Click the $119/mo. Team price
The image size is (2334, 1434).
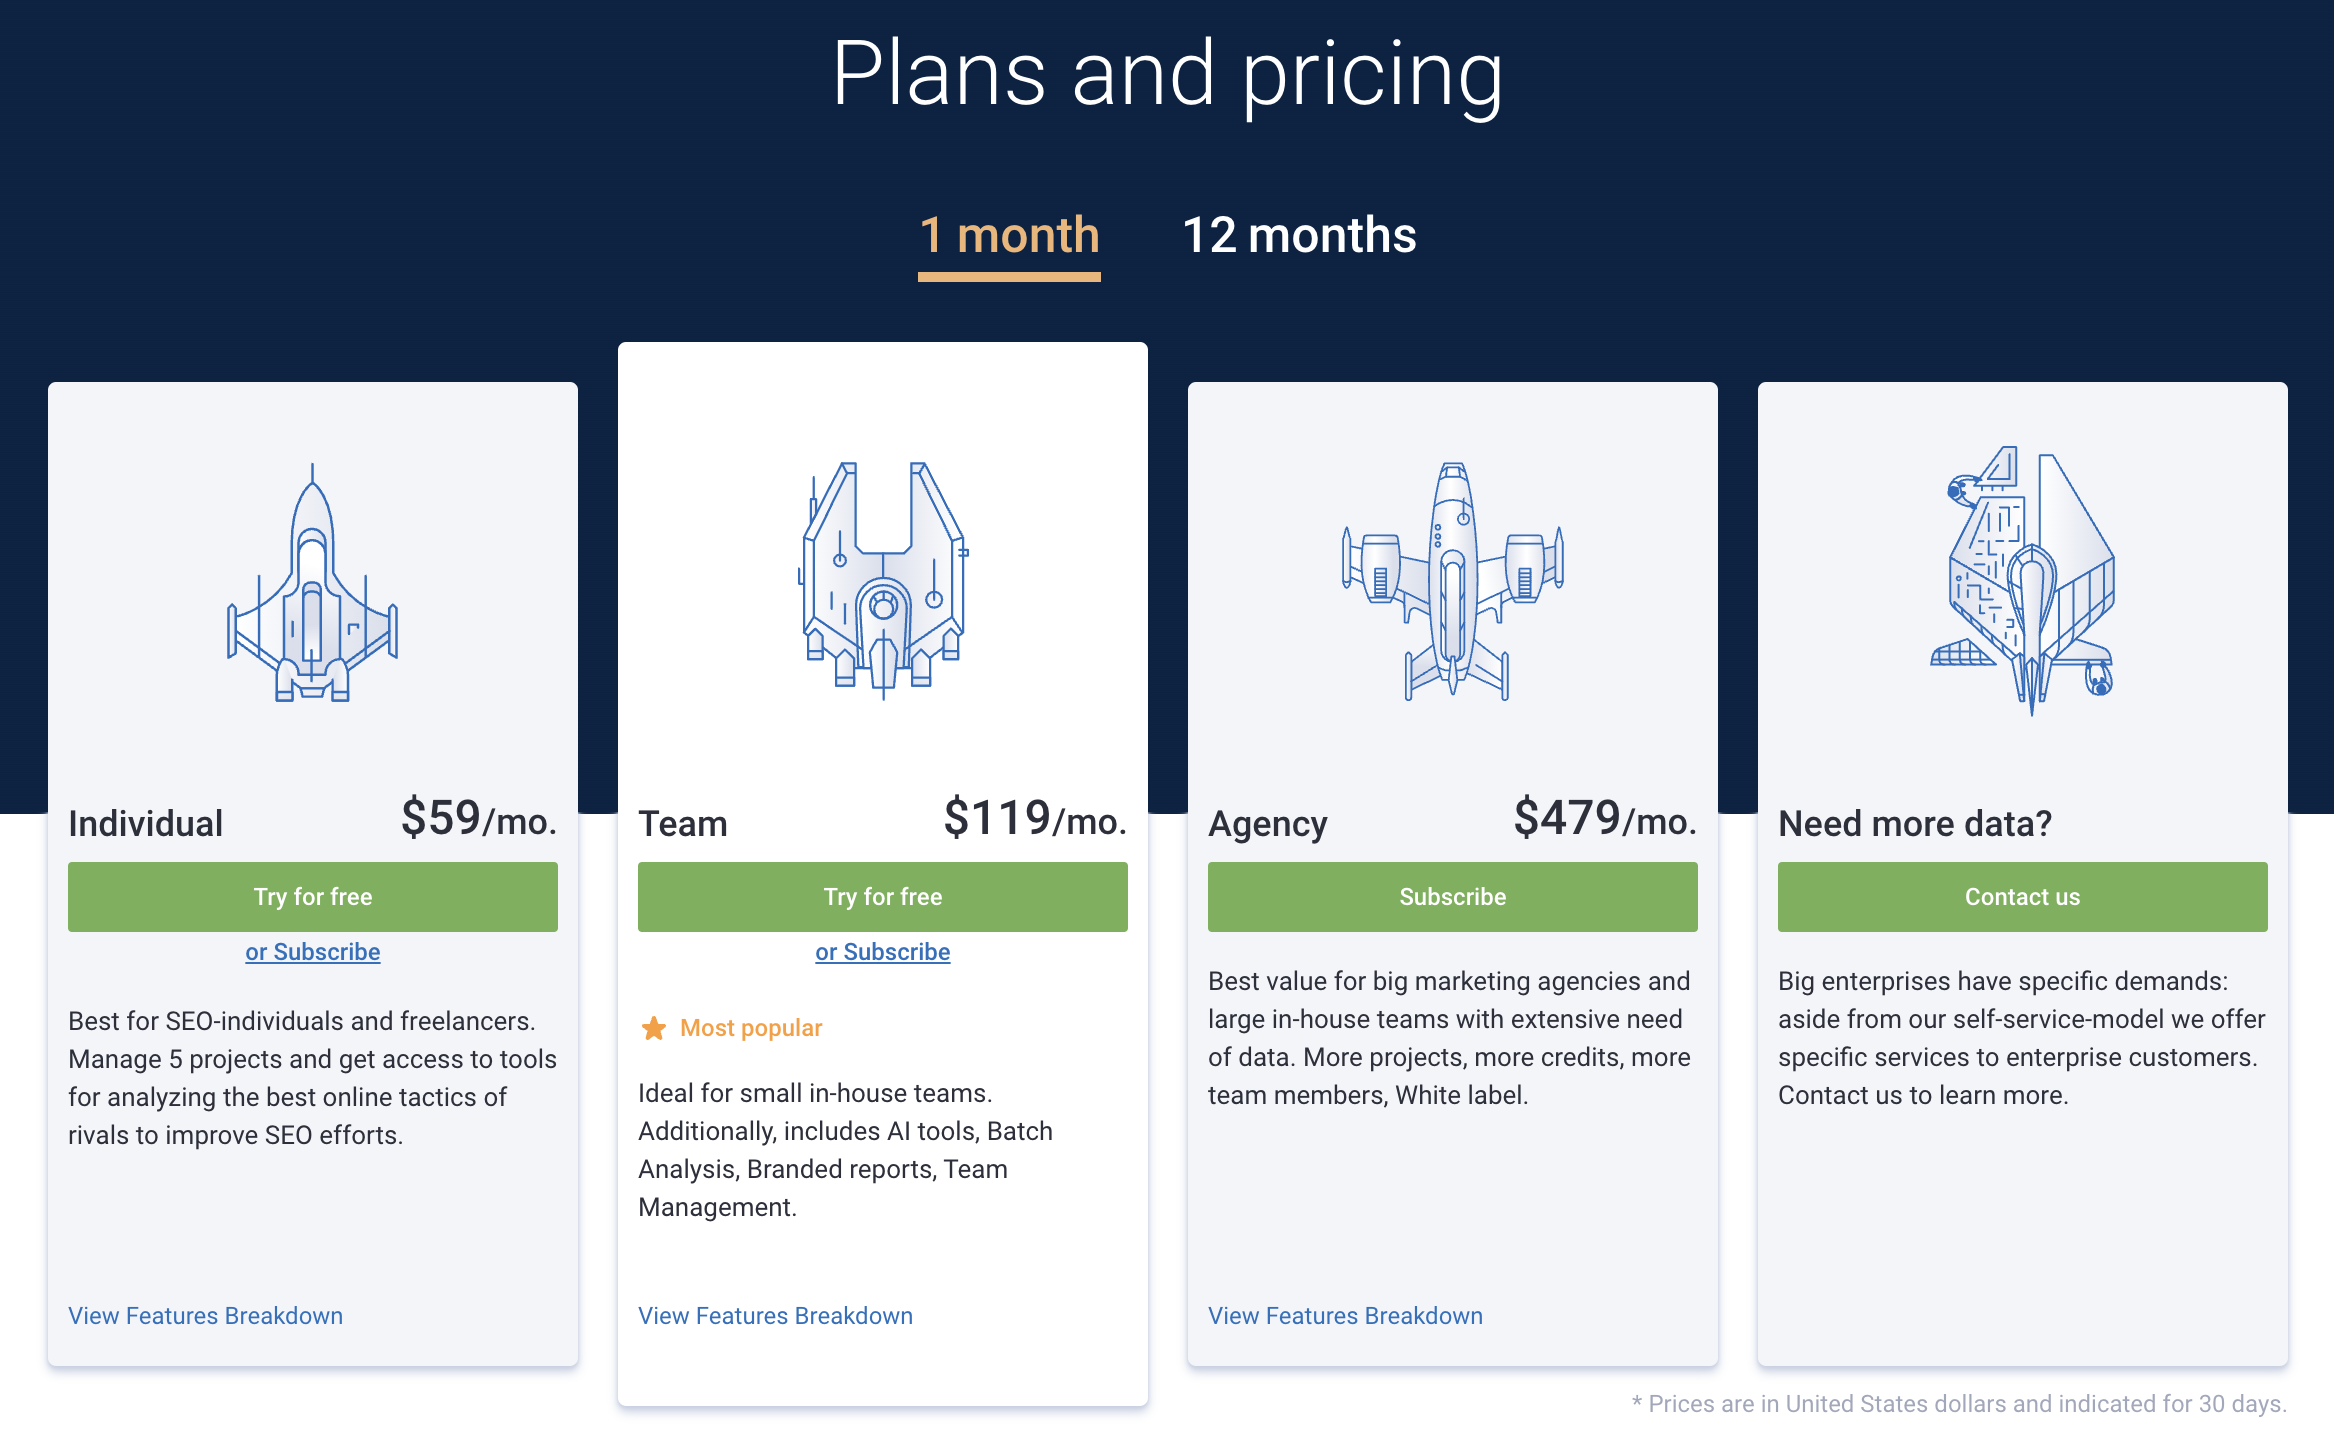[x=1035, y=818]
